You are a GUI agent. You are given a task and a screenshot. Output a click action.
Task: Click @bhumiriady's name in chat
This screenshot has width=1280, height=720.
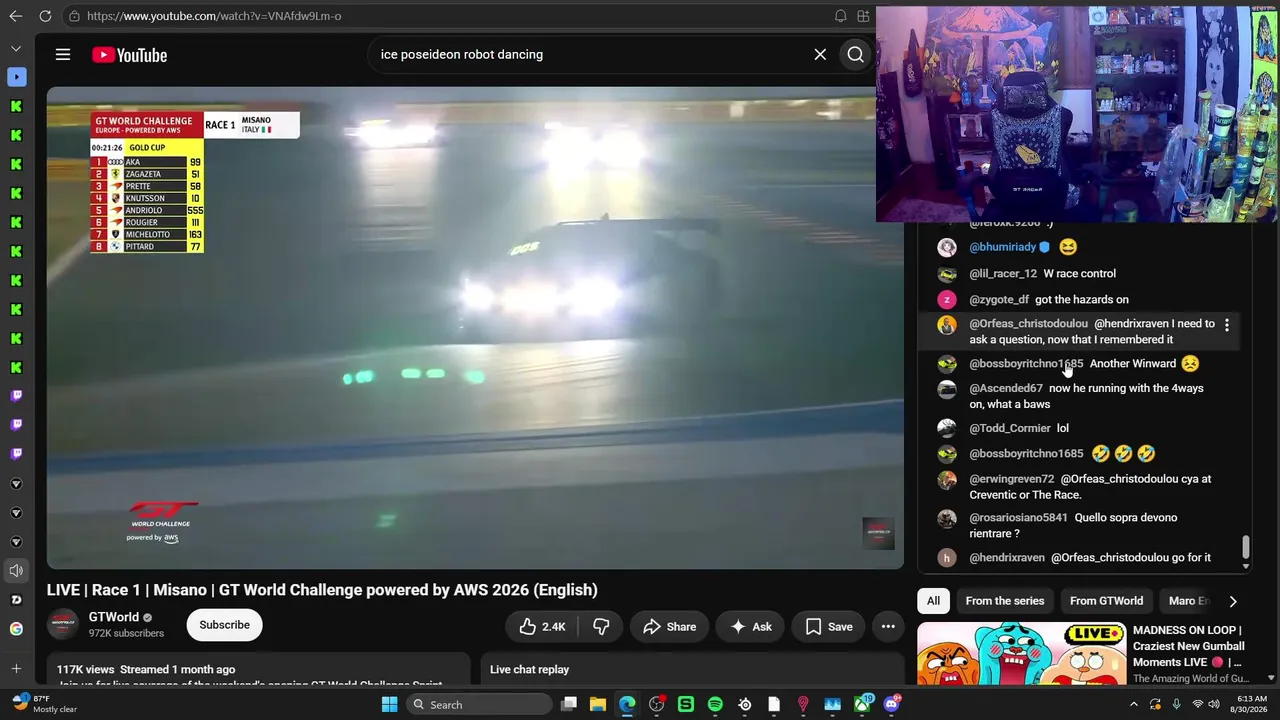point(1003,247)
